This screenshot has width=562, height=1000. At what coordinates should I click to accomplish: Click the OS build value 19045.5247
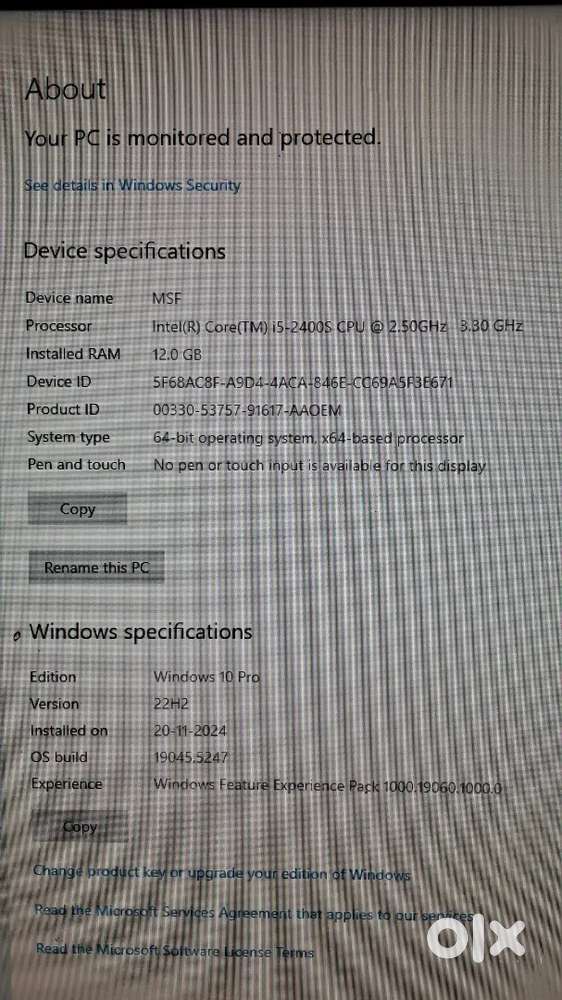click(191, 758)
